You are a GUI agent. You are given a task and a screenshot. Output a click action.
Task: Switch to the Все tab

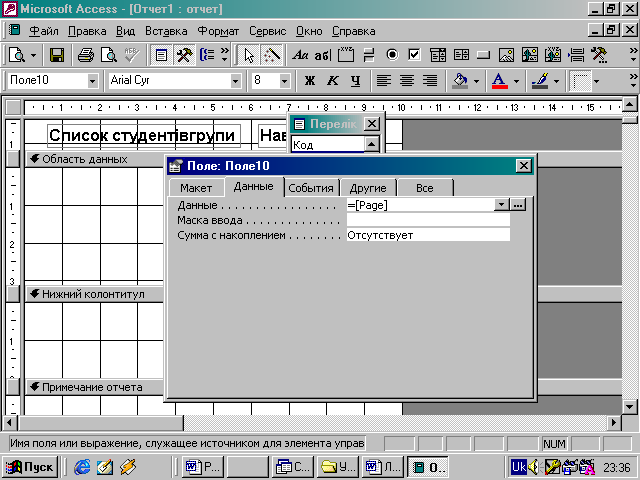pyautogui.click(x=424, y=188)
